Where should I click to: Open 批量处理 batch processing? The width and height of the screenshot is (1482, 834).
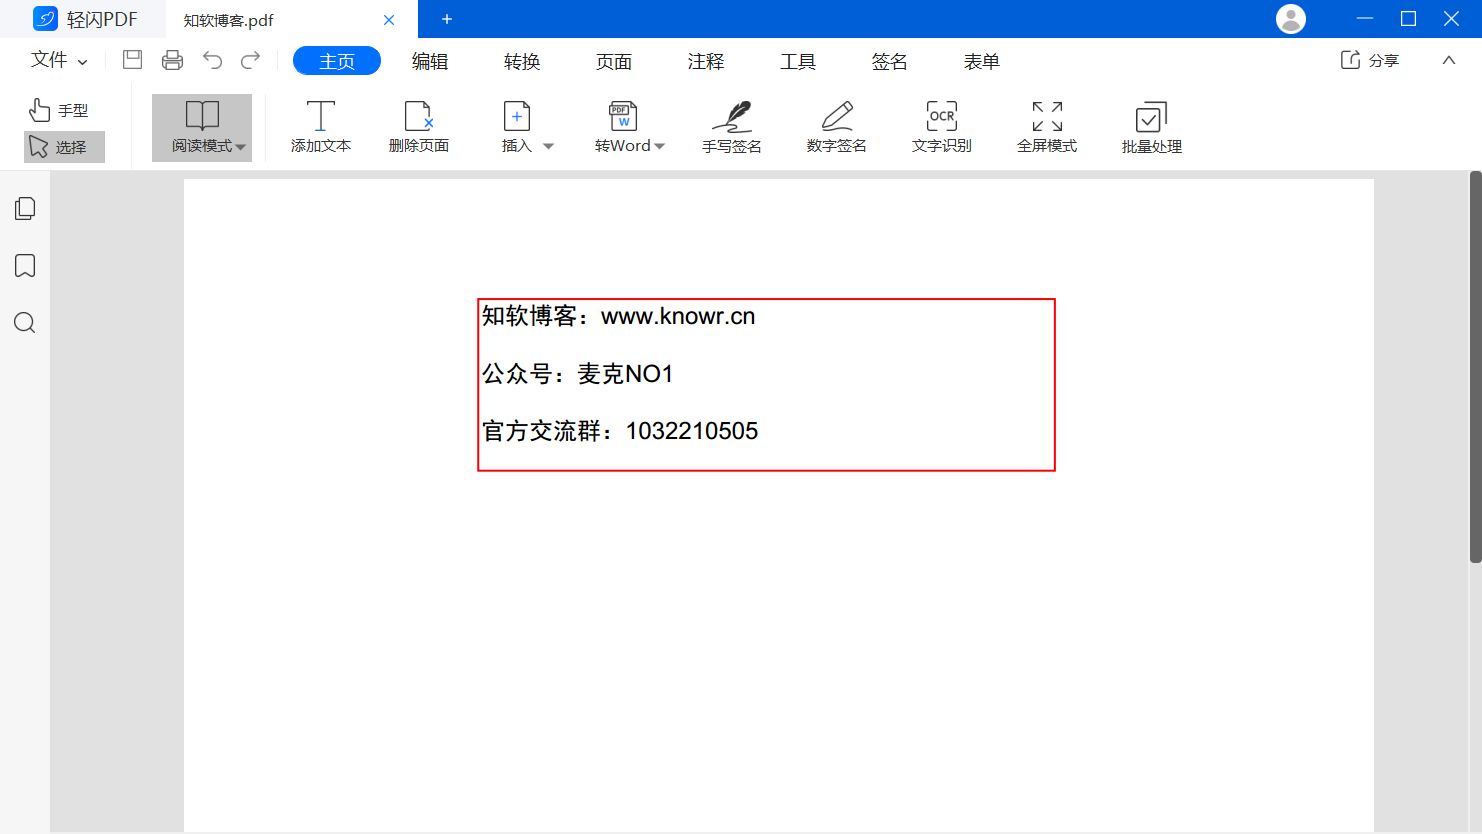[x=1152, y=128]
